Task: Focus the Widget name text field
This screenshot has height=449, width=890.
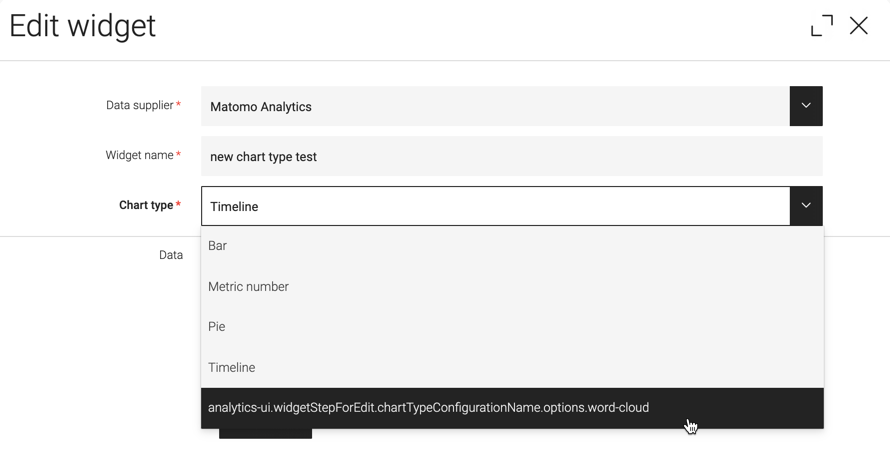Action: [511, 156]
